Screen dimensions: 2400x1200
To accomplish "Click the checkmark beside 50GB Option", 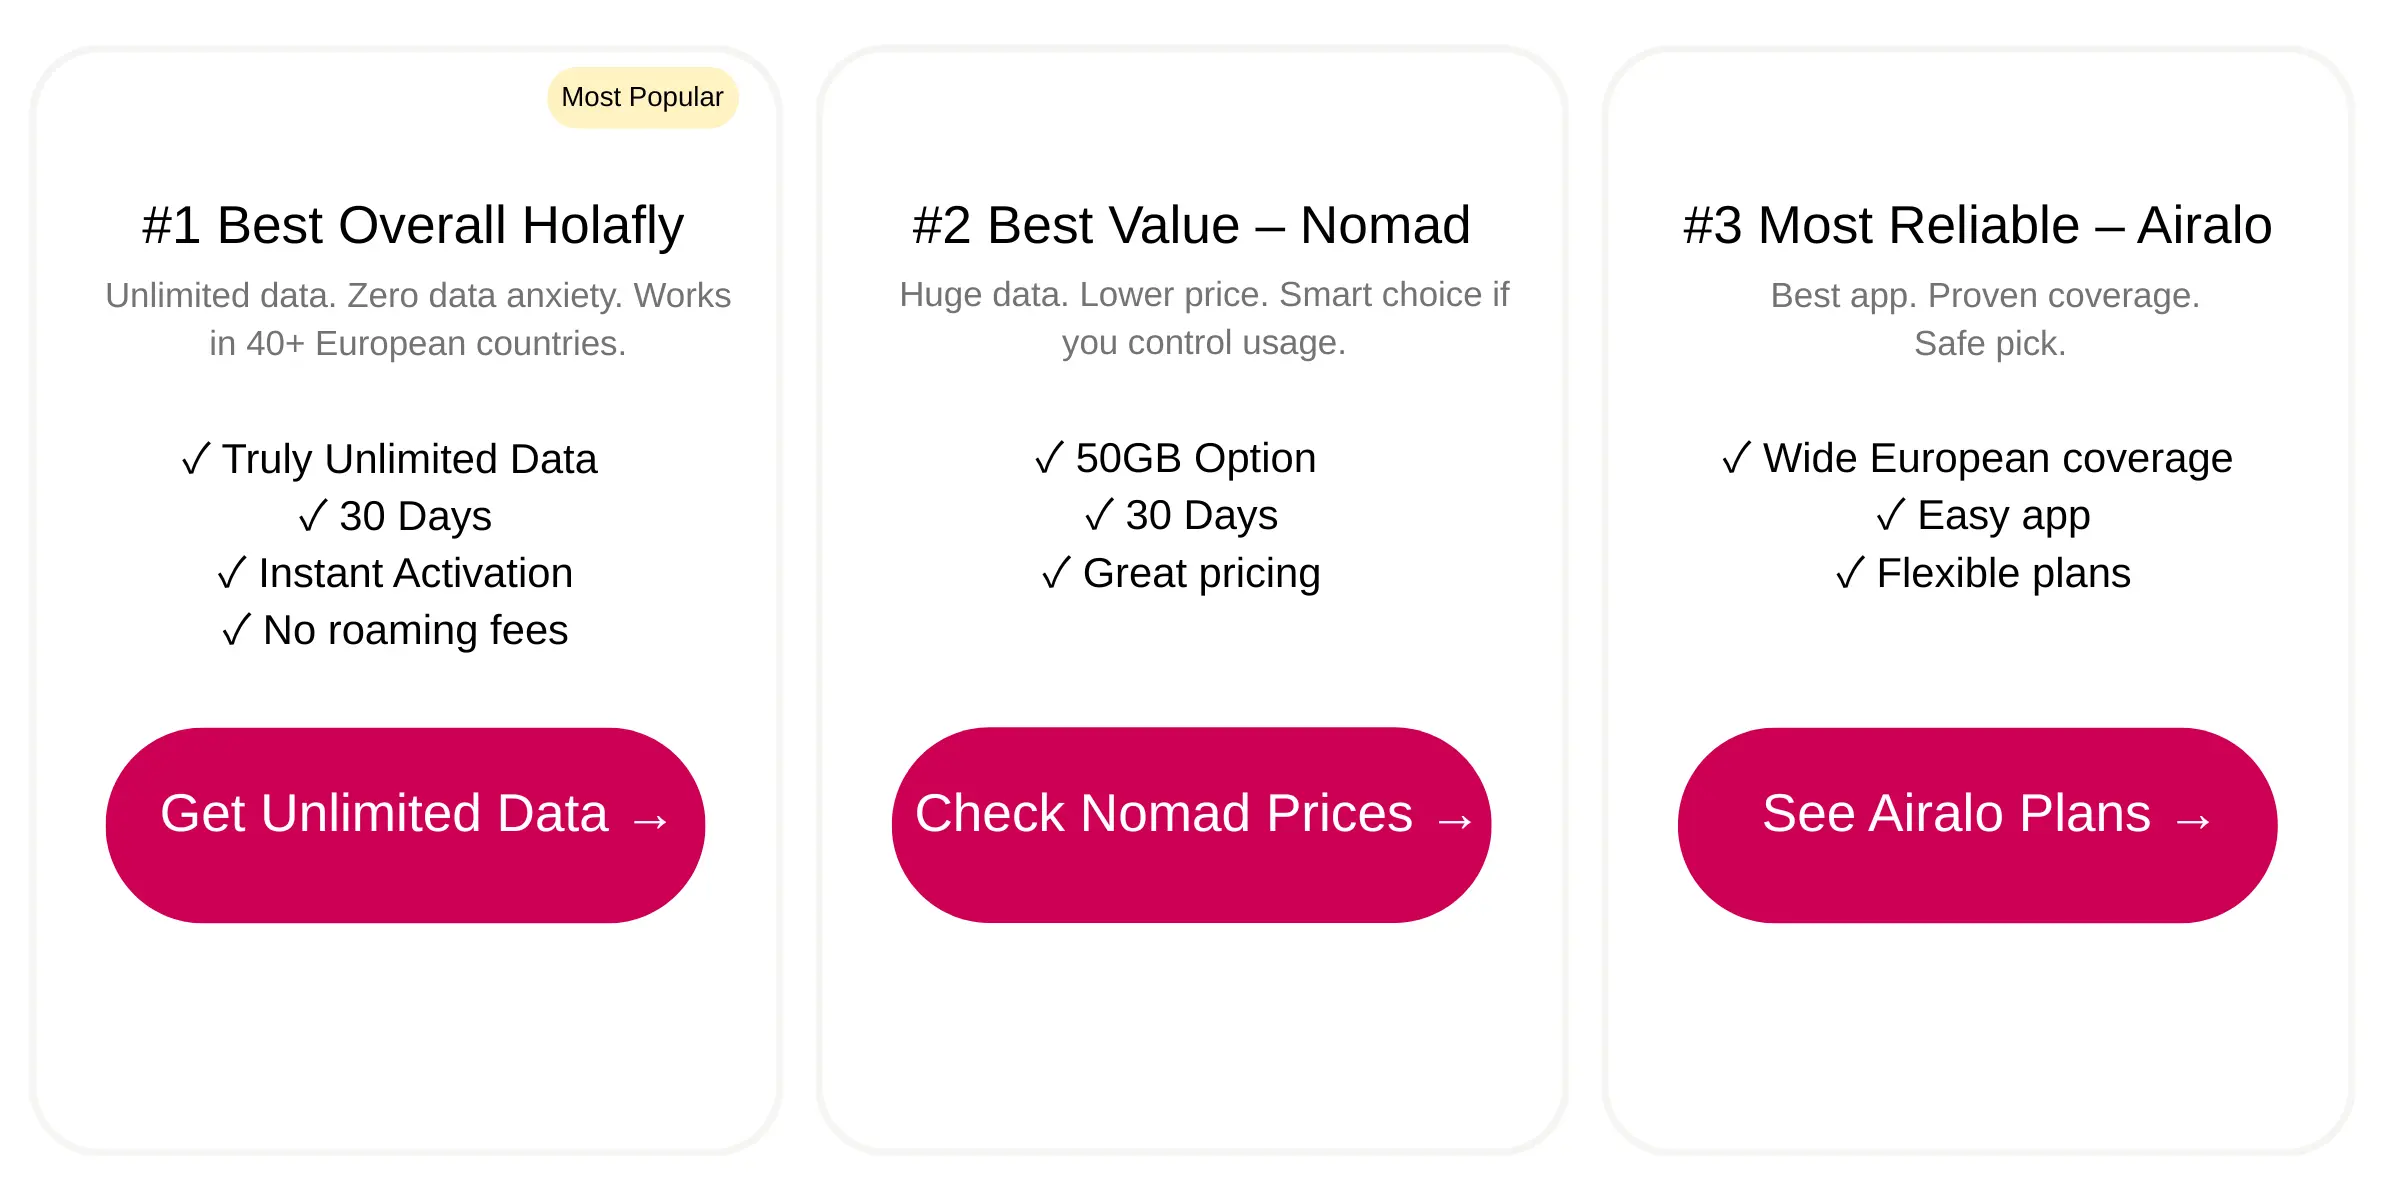I will [x=1048, y=458].
